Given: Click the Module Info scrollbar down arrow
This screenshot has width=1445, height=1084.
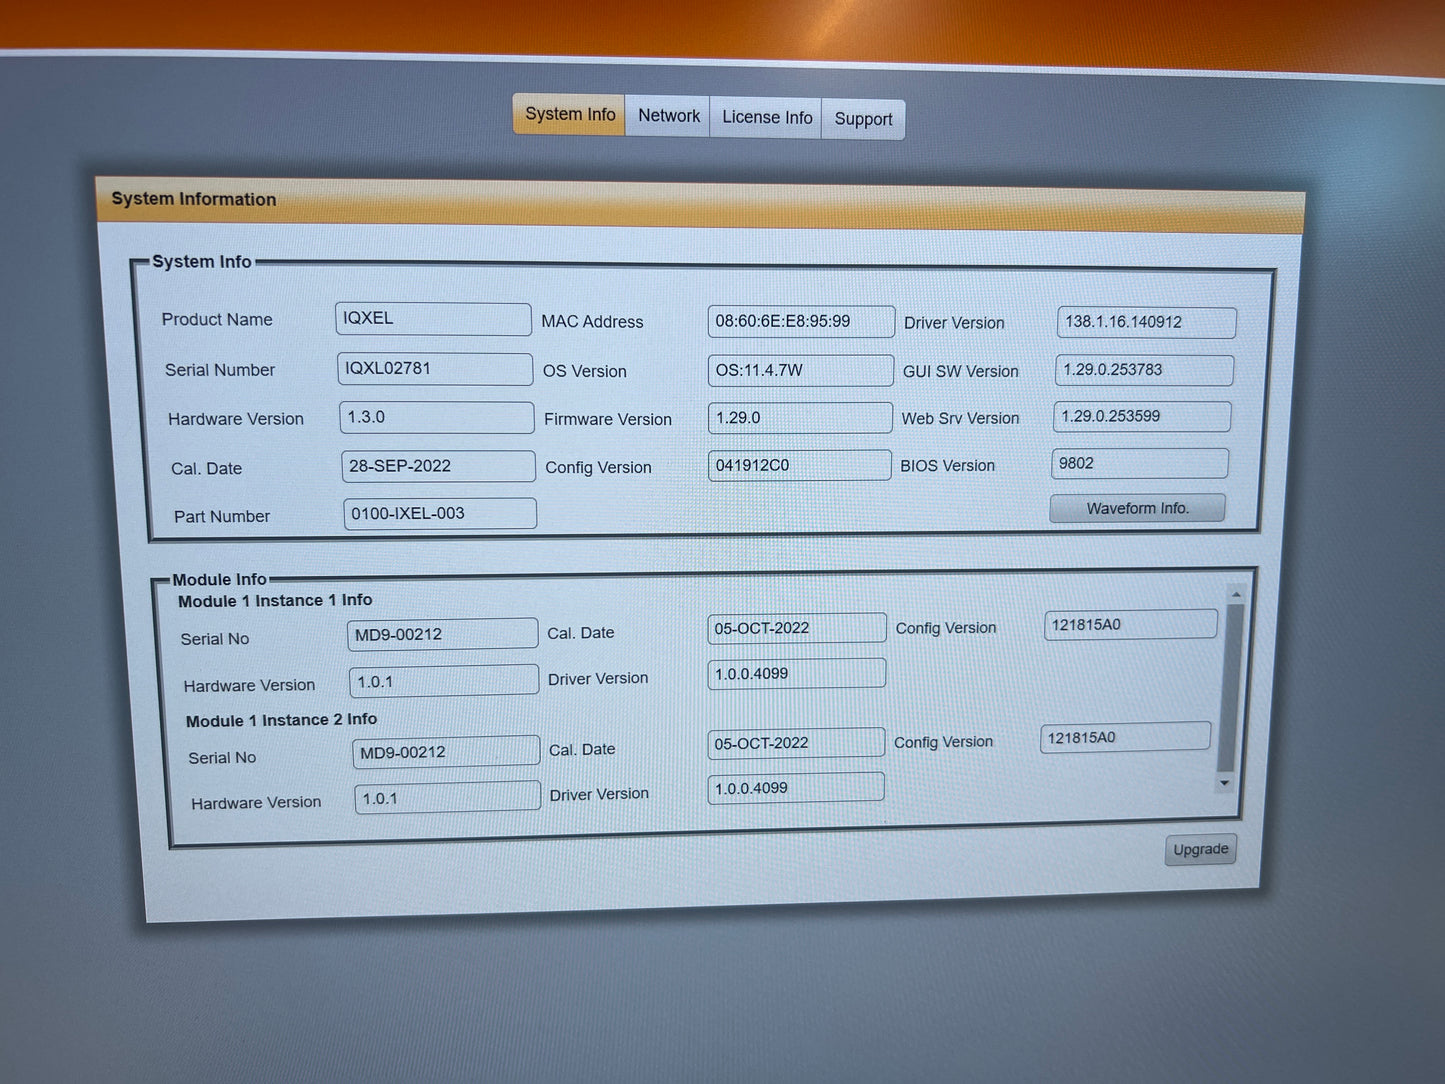Looking at the screenshot, I should click(1225, 783).
